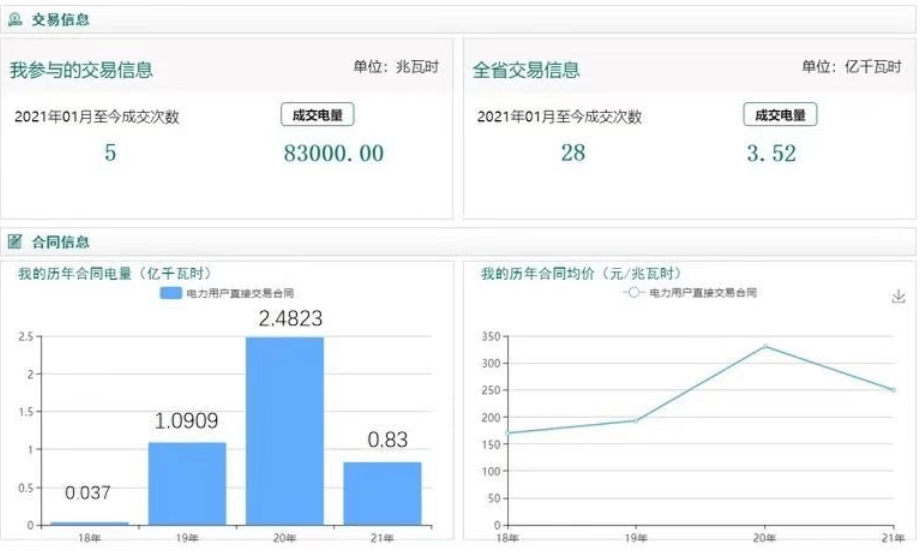Open the provincial transaction count 28

click(x=573, y=153)
